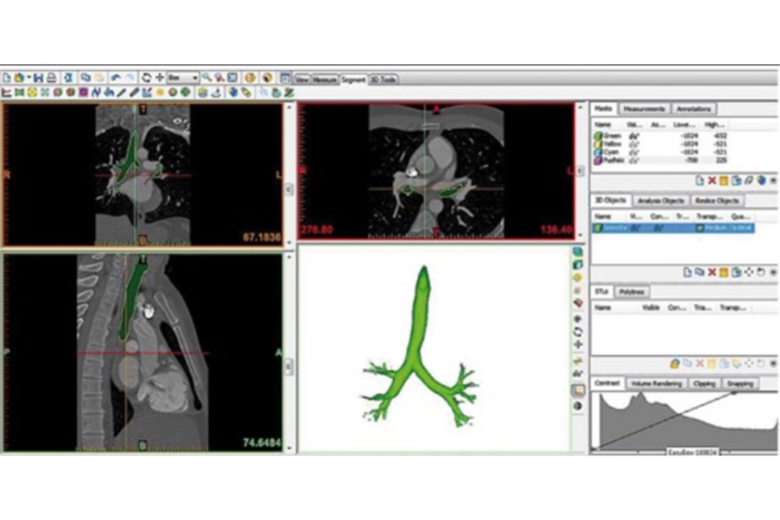
Task: Select the Masks tab
Action: 603,108
